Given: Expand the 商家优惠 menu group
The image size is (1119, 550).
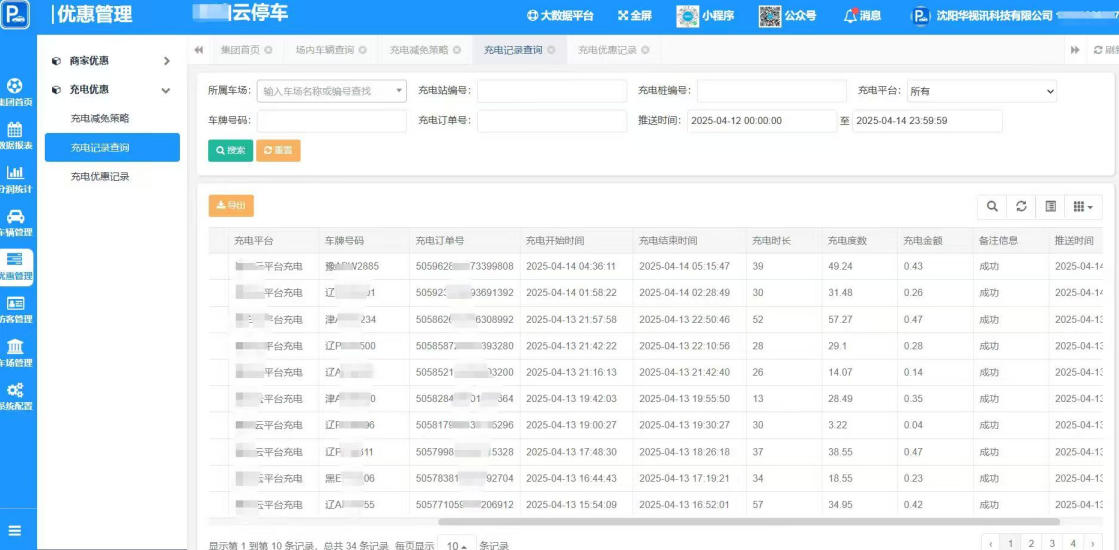Looking at the screenshot, I should point(111,61).
